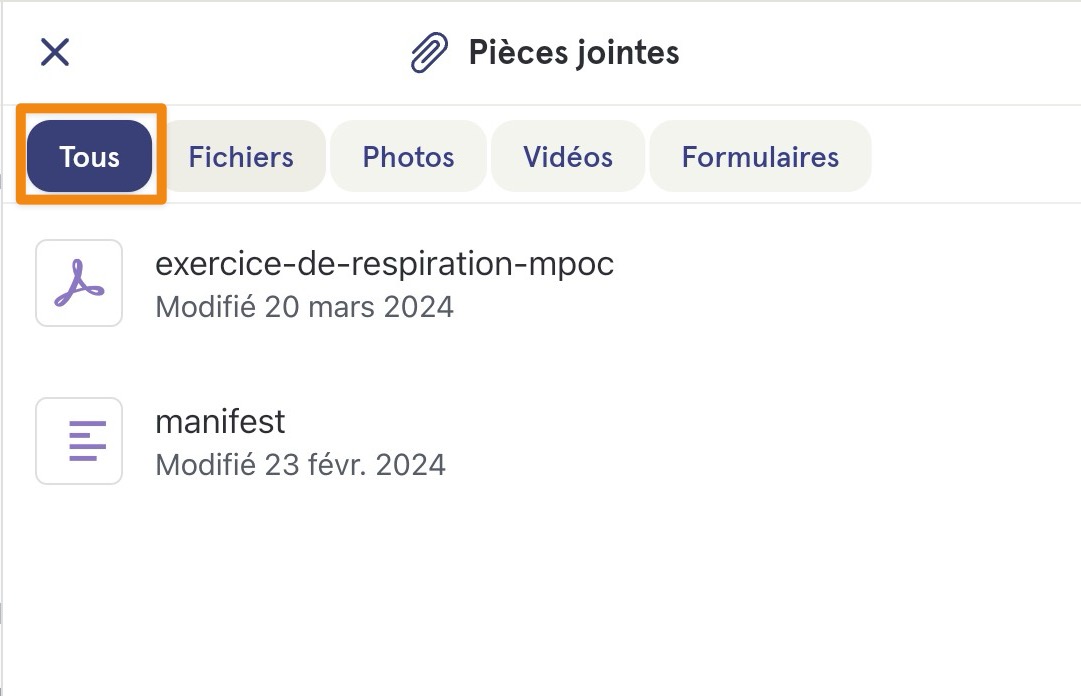Show only Photos attachments
The image size is (1081, 696).
pyautogui.click(x=408, y=156)
